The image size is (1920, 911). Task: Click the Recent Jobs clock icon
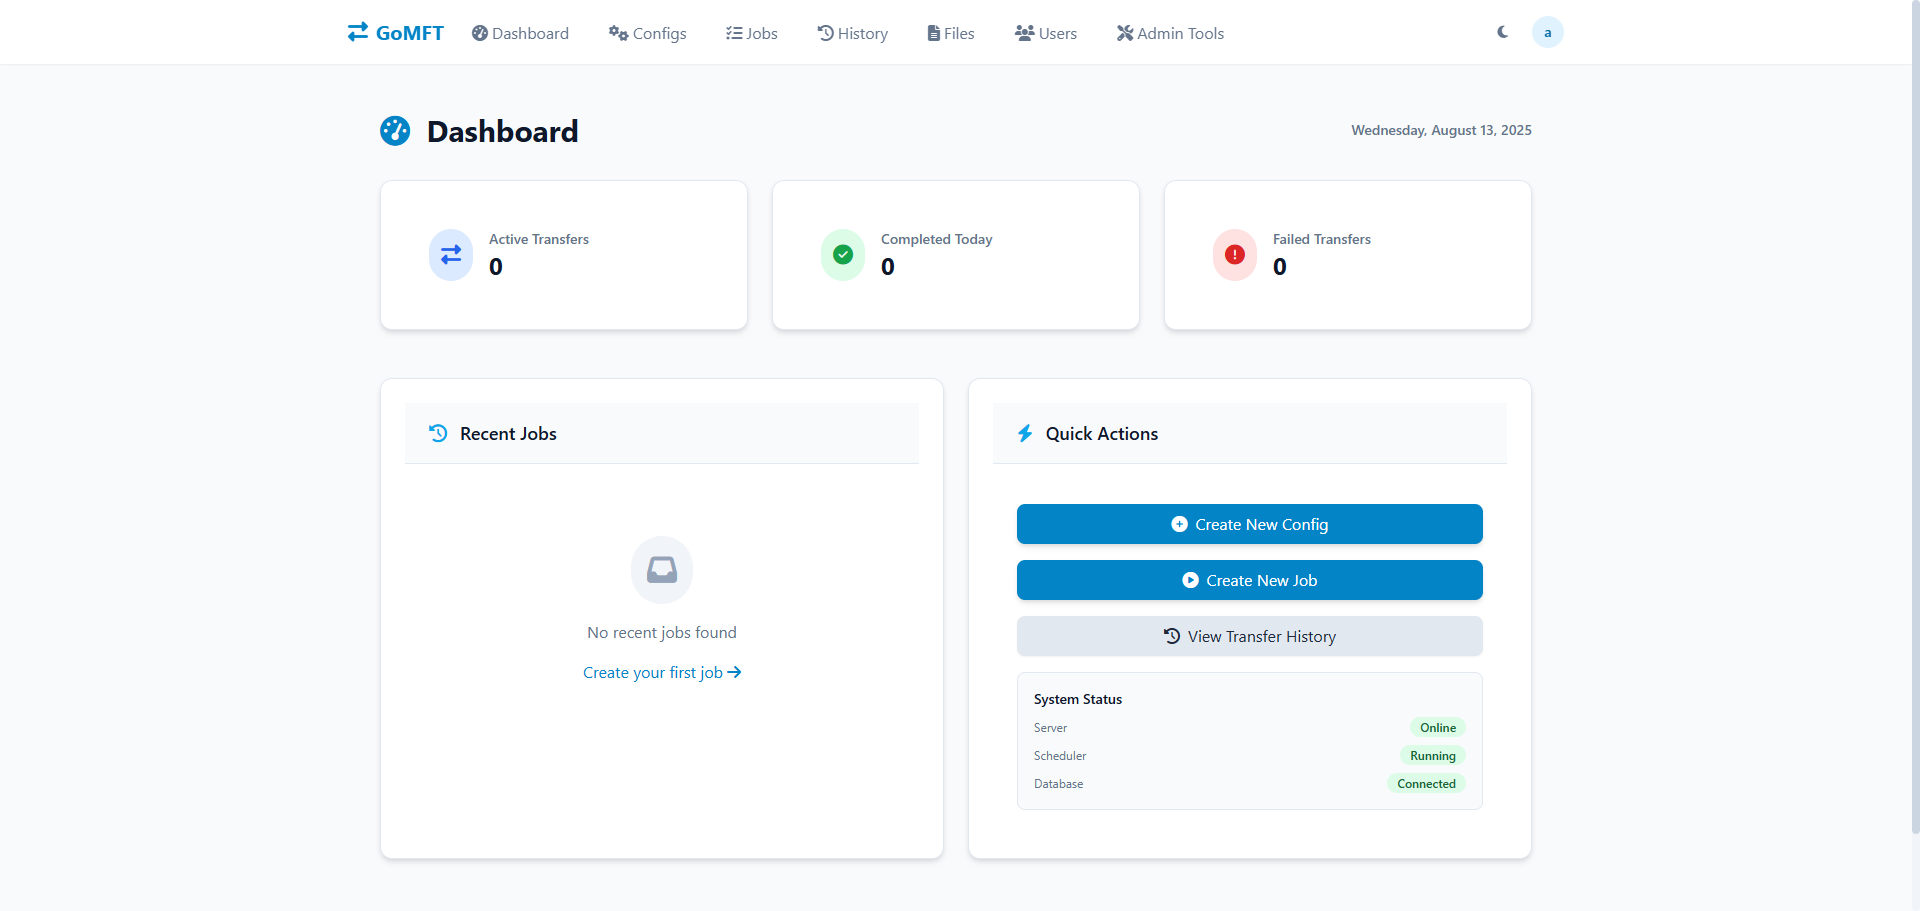pyautogui.click(x=438, y=433)
